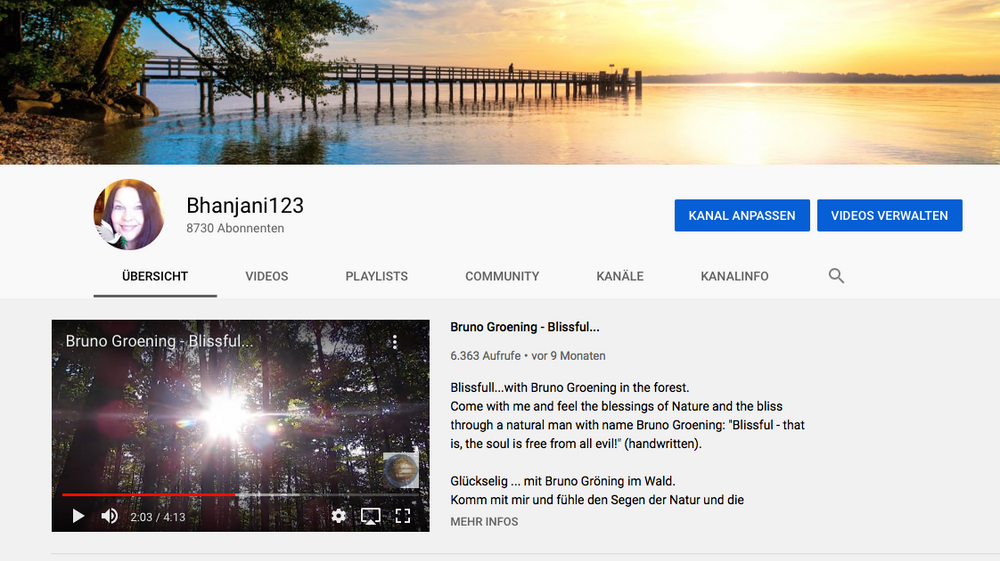Open three-dot menu on video player
The width and height of the screenshot is (1000, 561).
tap(395, 342)
